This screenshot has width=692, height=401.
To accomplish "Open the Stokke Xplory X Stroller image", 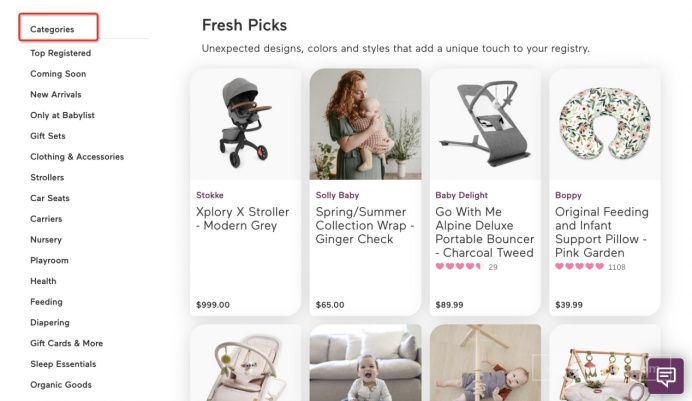I will pos(245,124).
